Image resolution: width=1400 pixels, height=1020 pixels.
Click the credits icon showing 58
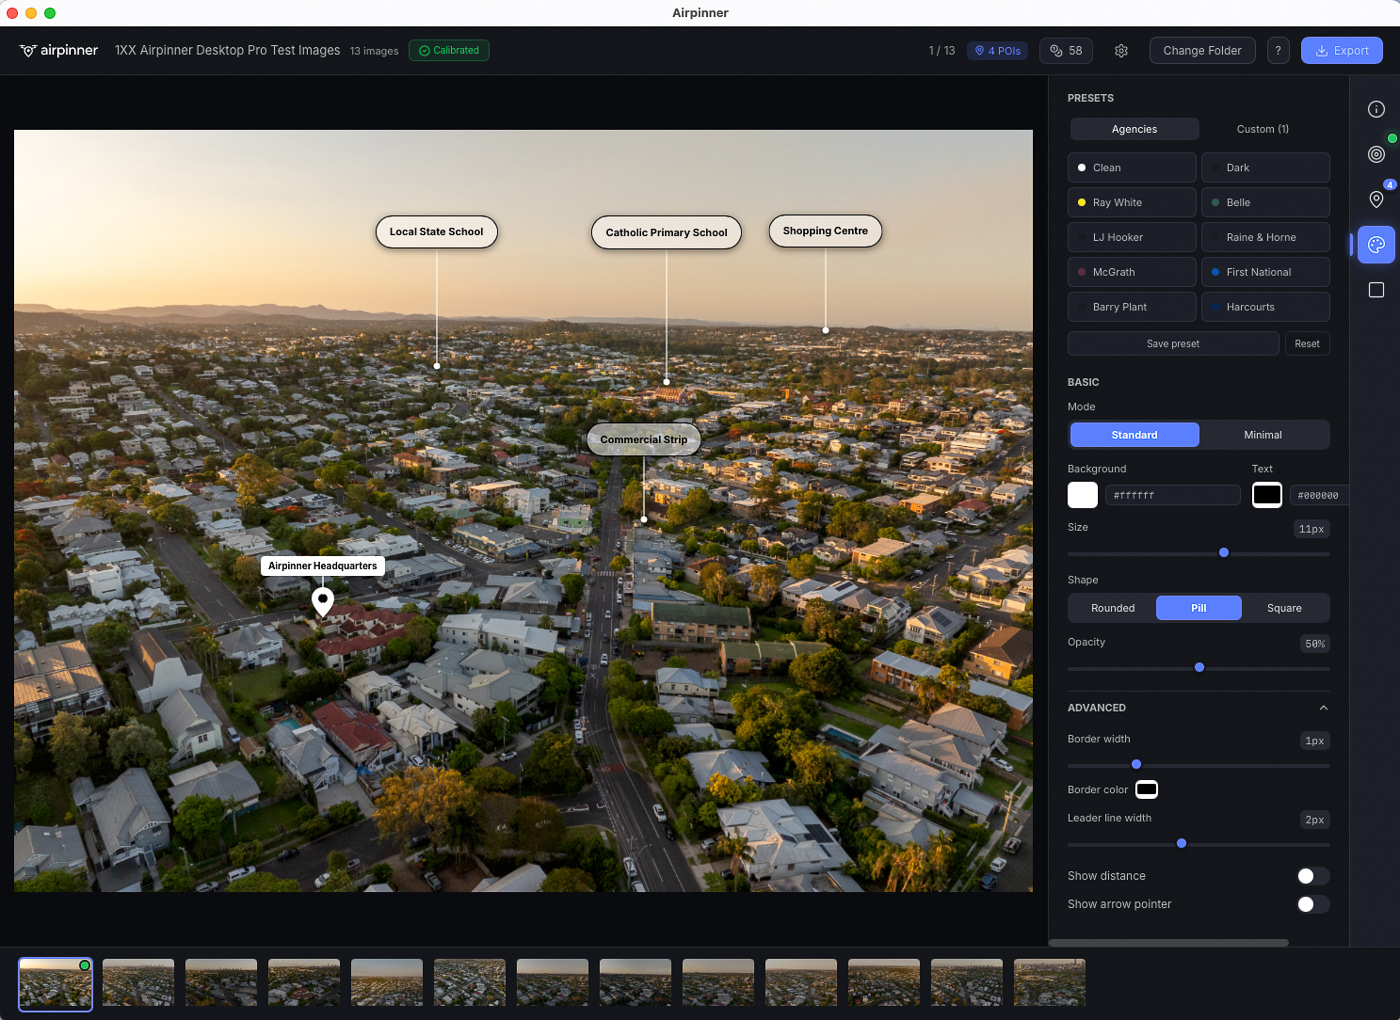[x=1065, y=50]
